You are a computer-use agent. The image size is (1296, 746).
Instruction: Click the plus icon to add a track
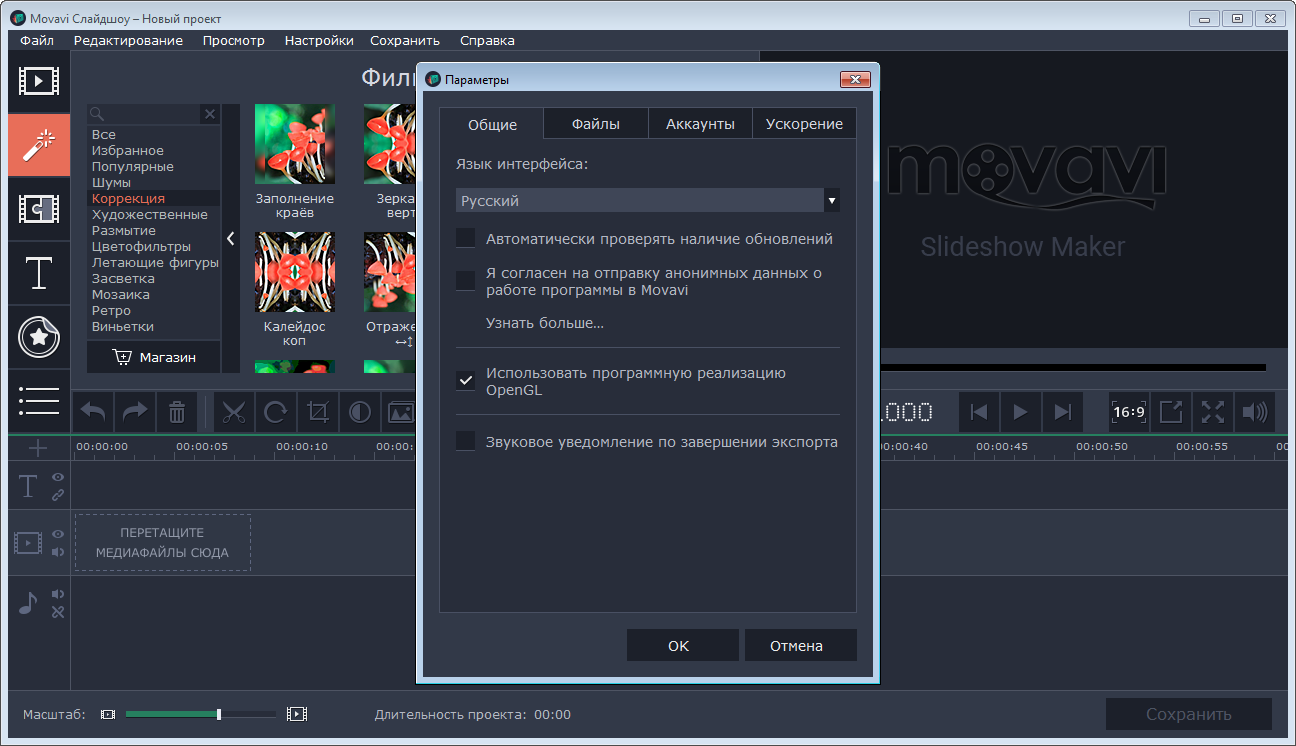39,448
